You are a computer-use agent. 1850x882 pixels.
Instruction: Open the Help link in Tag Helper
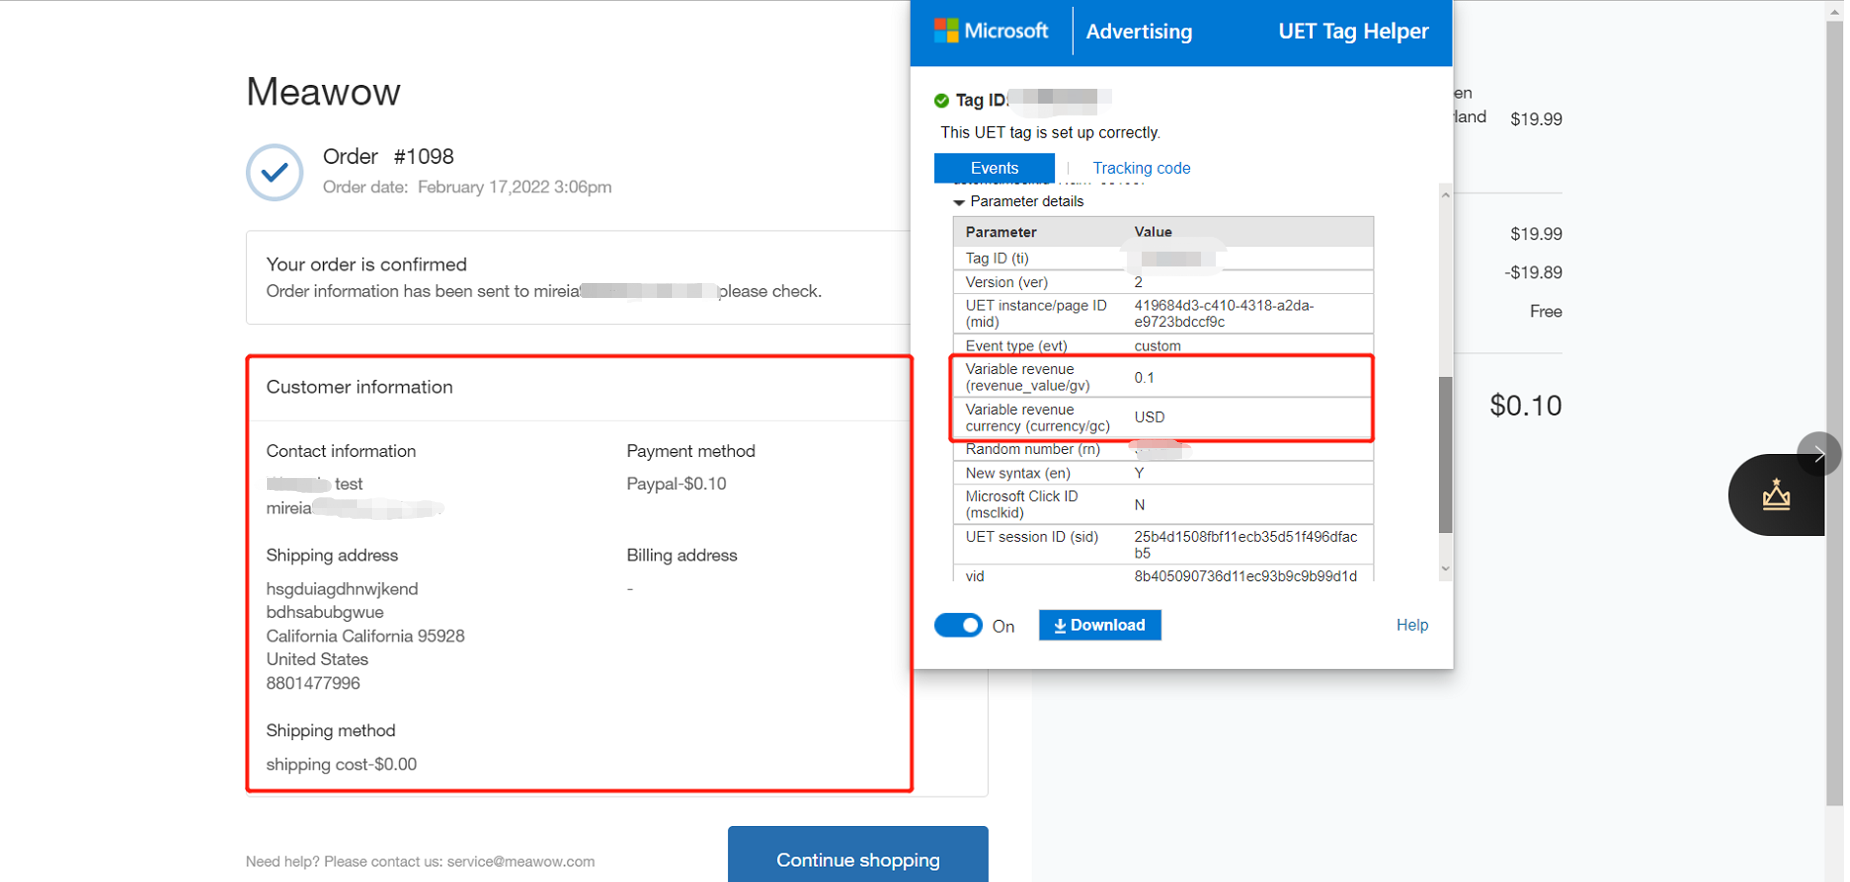point(1412,625)
